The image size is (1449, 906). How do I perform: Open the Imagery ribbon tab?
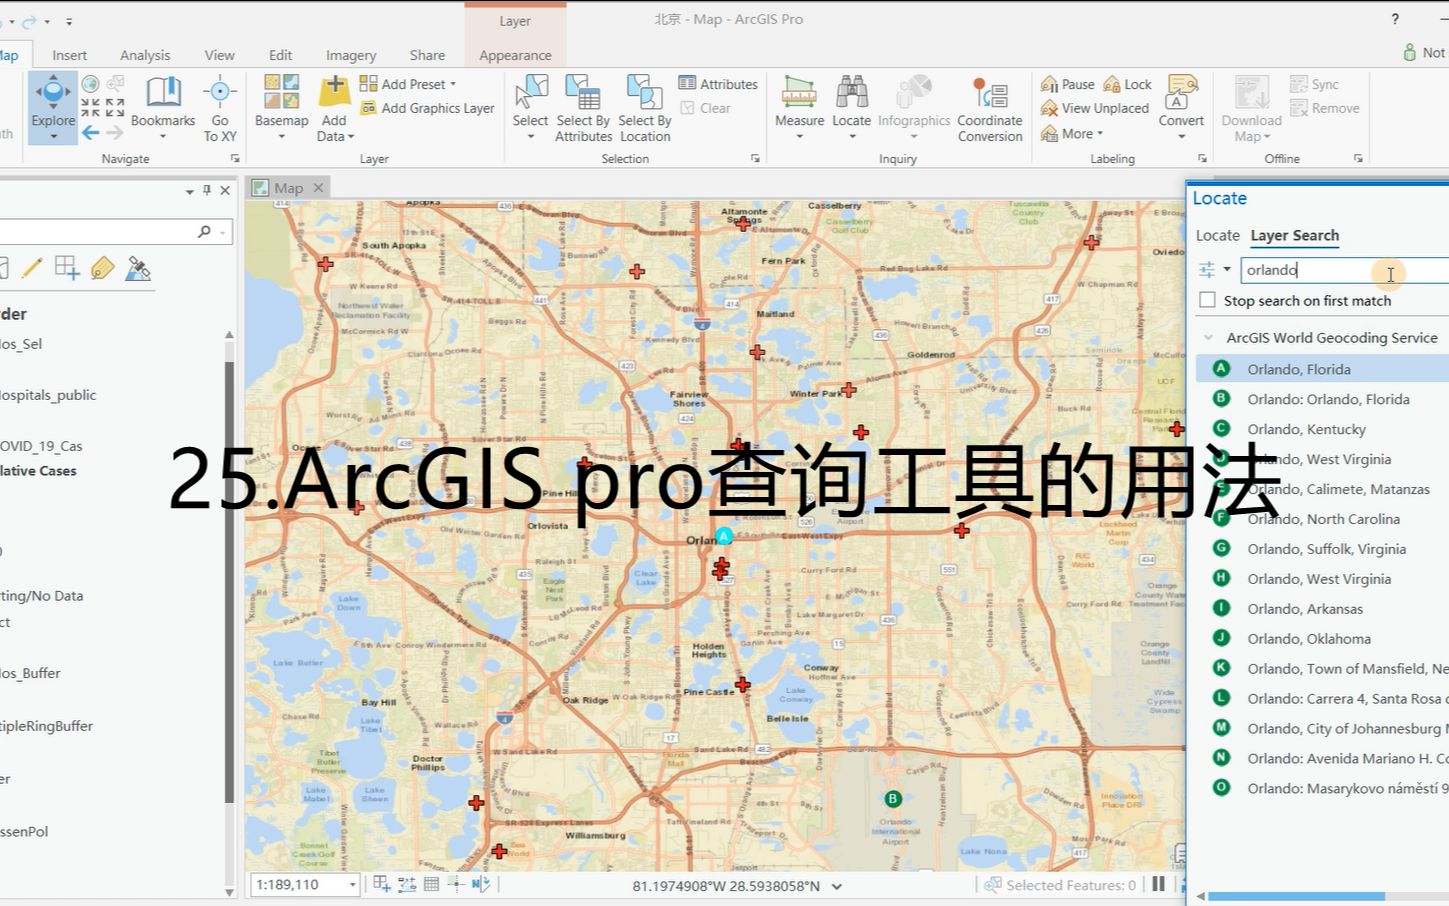(349, 55)
